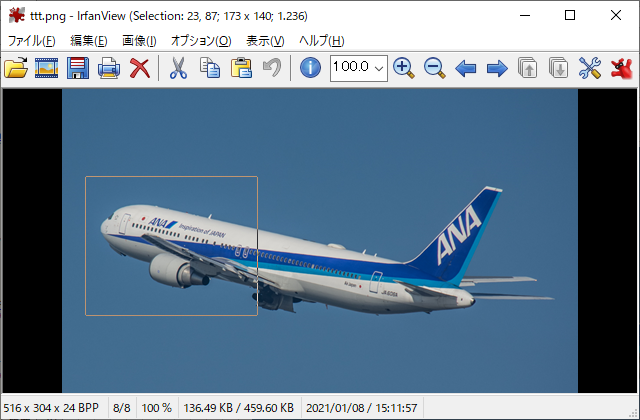The width and height of the screenshot is (640, 420).
Task: Print the image using the printer icon
Action: pyautogui.click(x=109, y=68)
